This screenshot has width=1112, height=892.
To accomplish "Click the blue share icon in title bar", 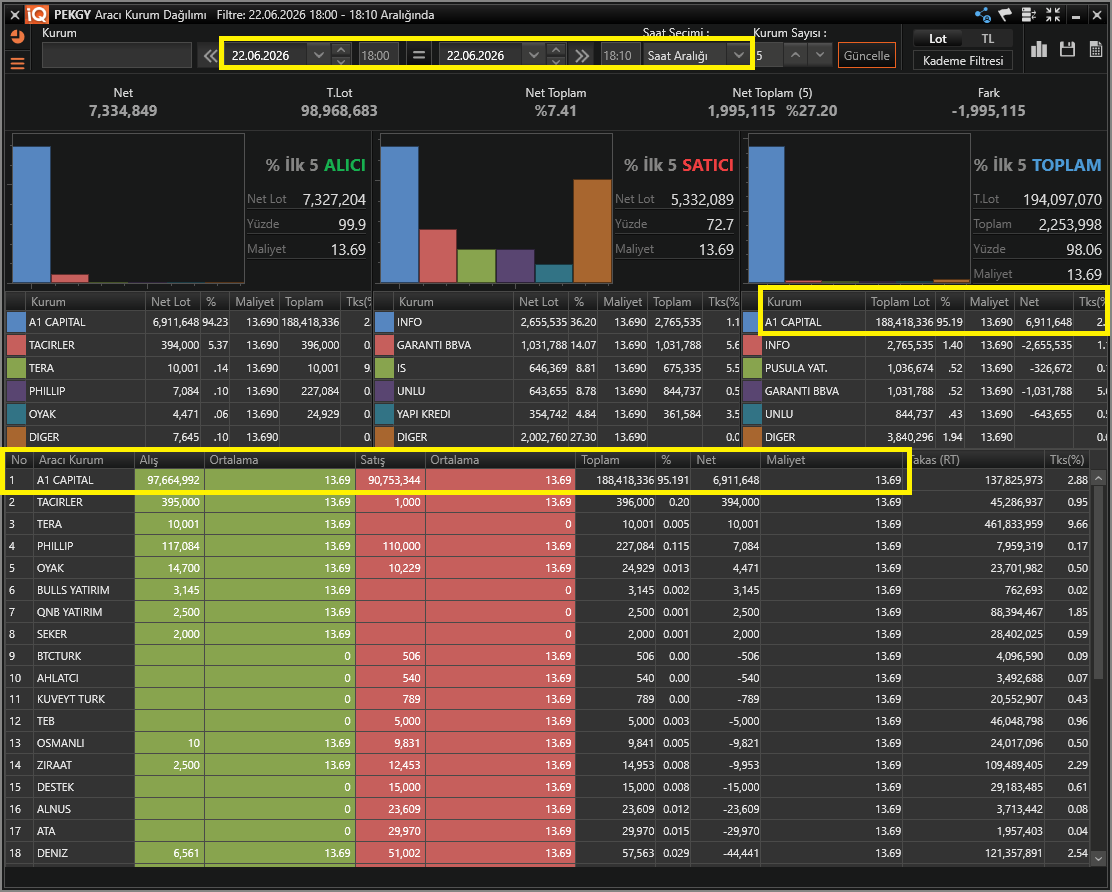I will pos(983,15).
